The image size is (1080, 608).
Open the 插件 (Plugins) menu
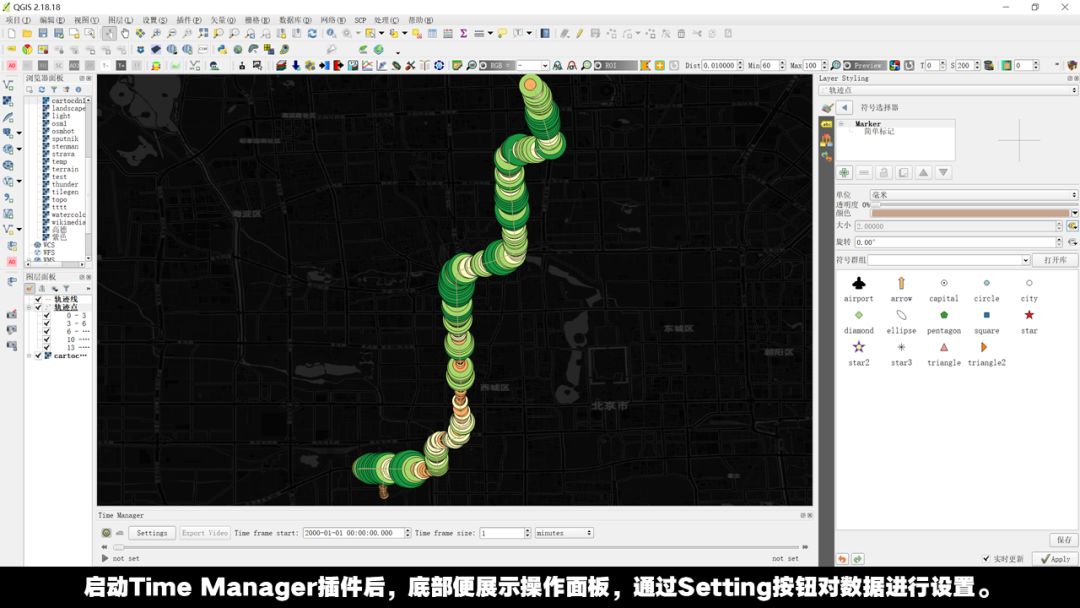[x=189, y=20]
